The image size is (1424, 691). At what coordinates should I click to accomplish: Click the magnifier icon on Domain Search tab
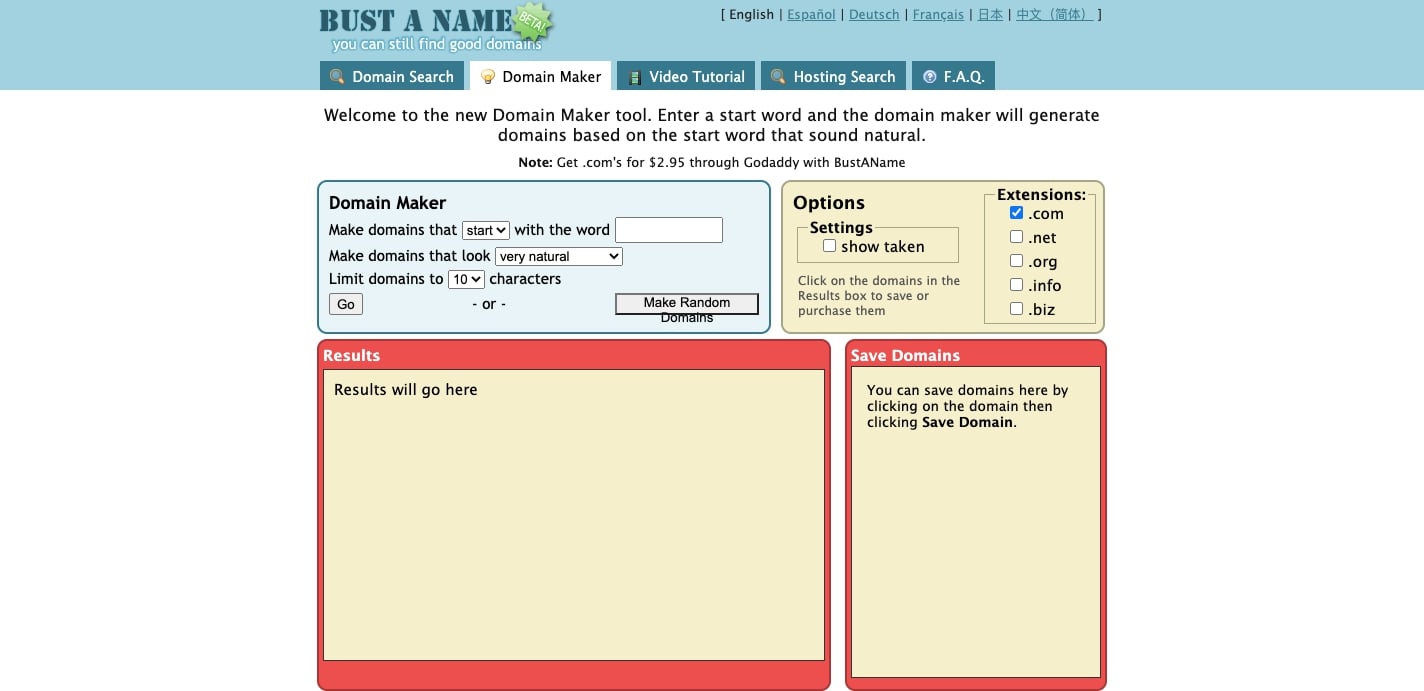tap(337, 77)
